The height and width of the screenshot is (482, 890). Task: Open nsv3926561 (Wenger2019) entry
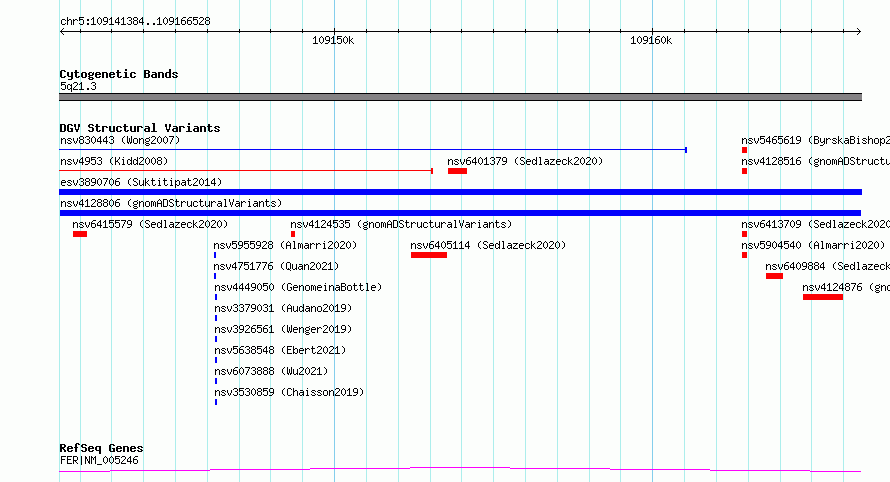(283, 329)
